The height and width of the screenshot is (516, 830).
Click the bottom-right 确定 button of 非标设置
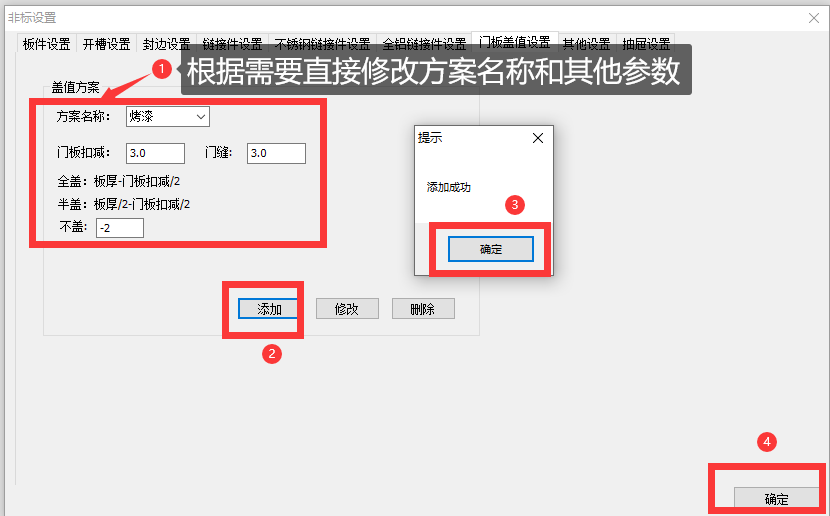pos(777,499)
